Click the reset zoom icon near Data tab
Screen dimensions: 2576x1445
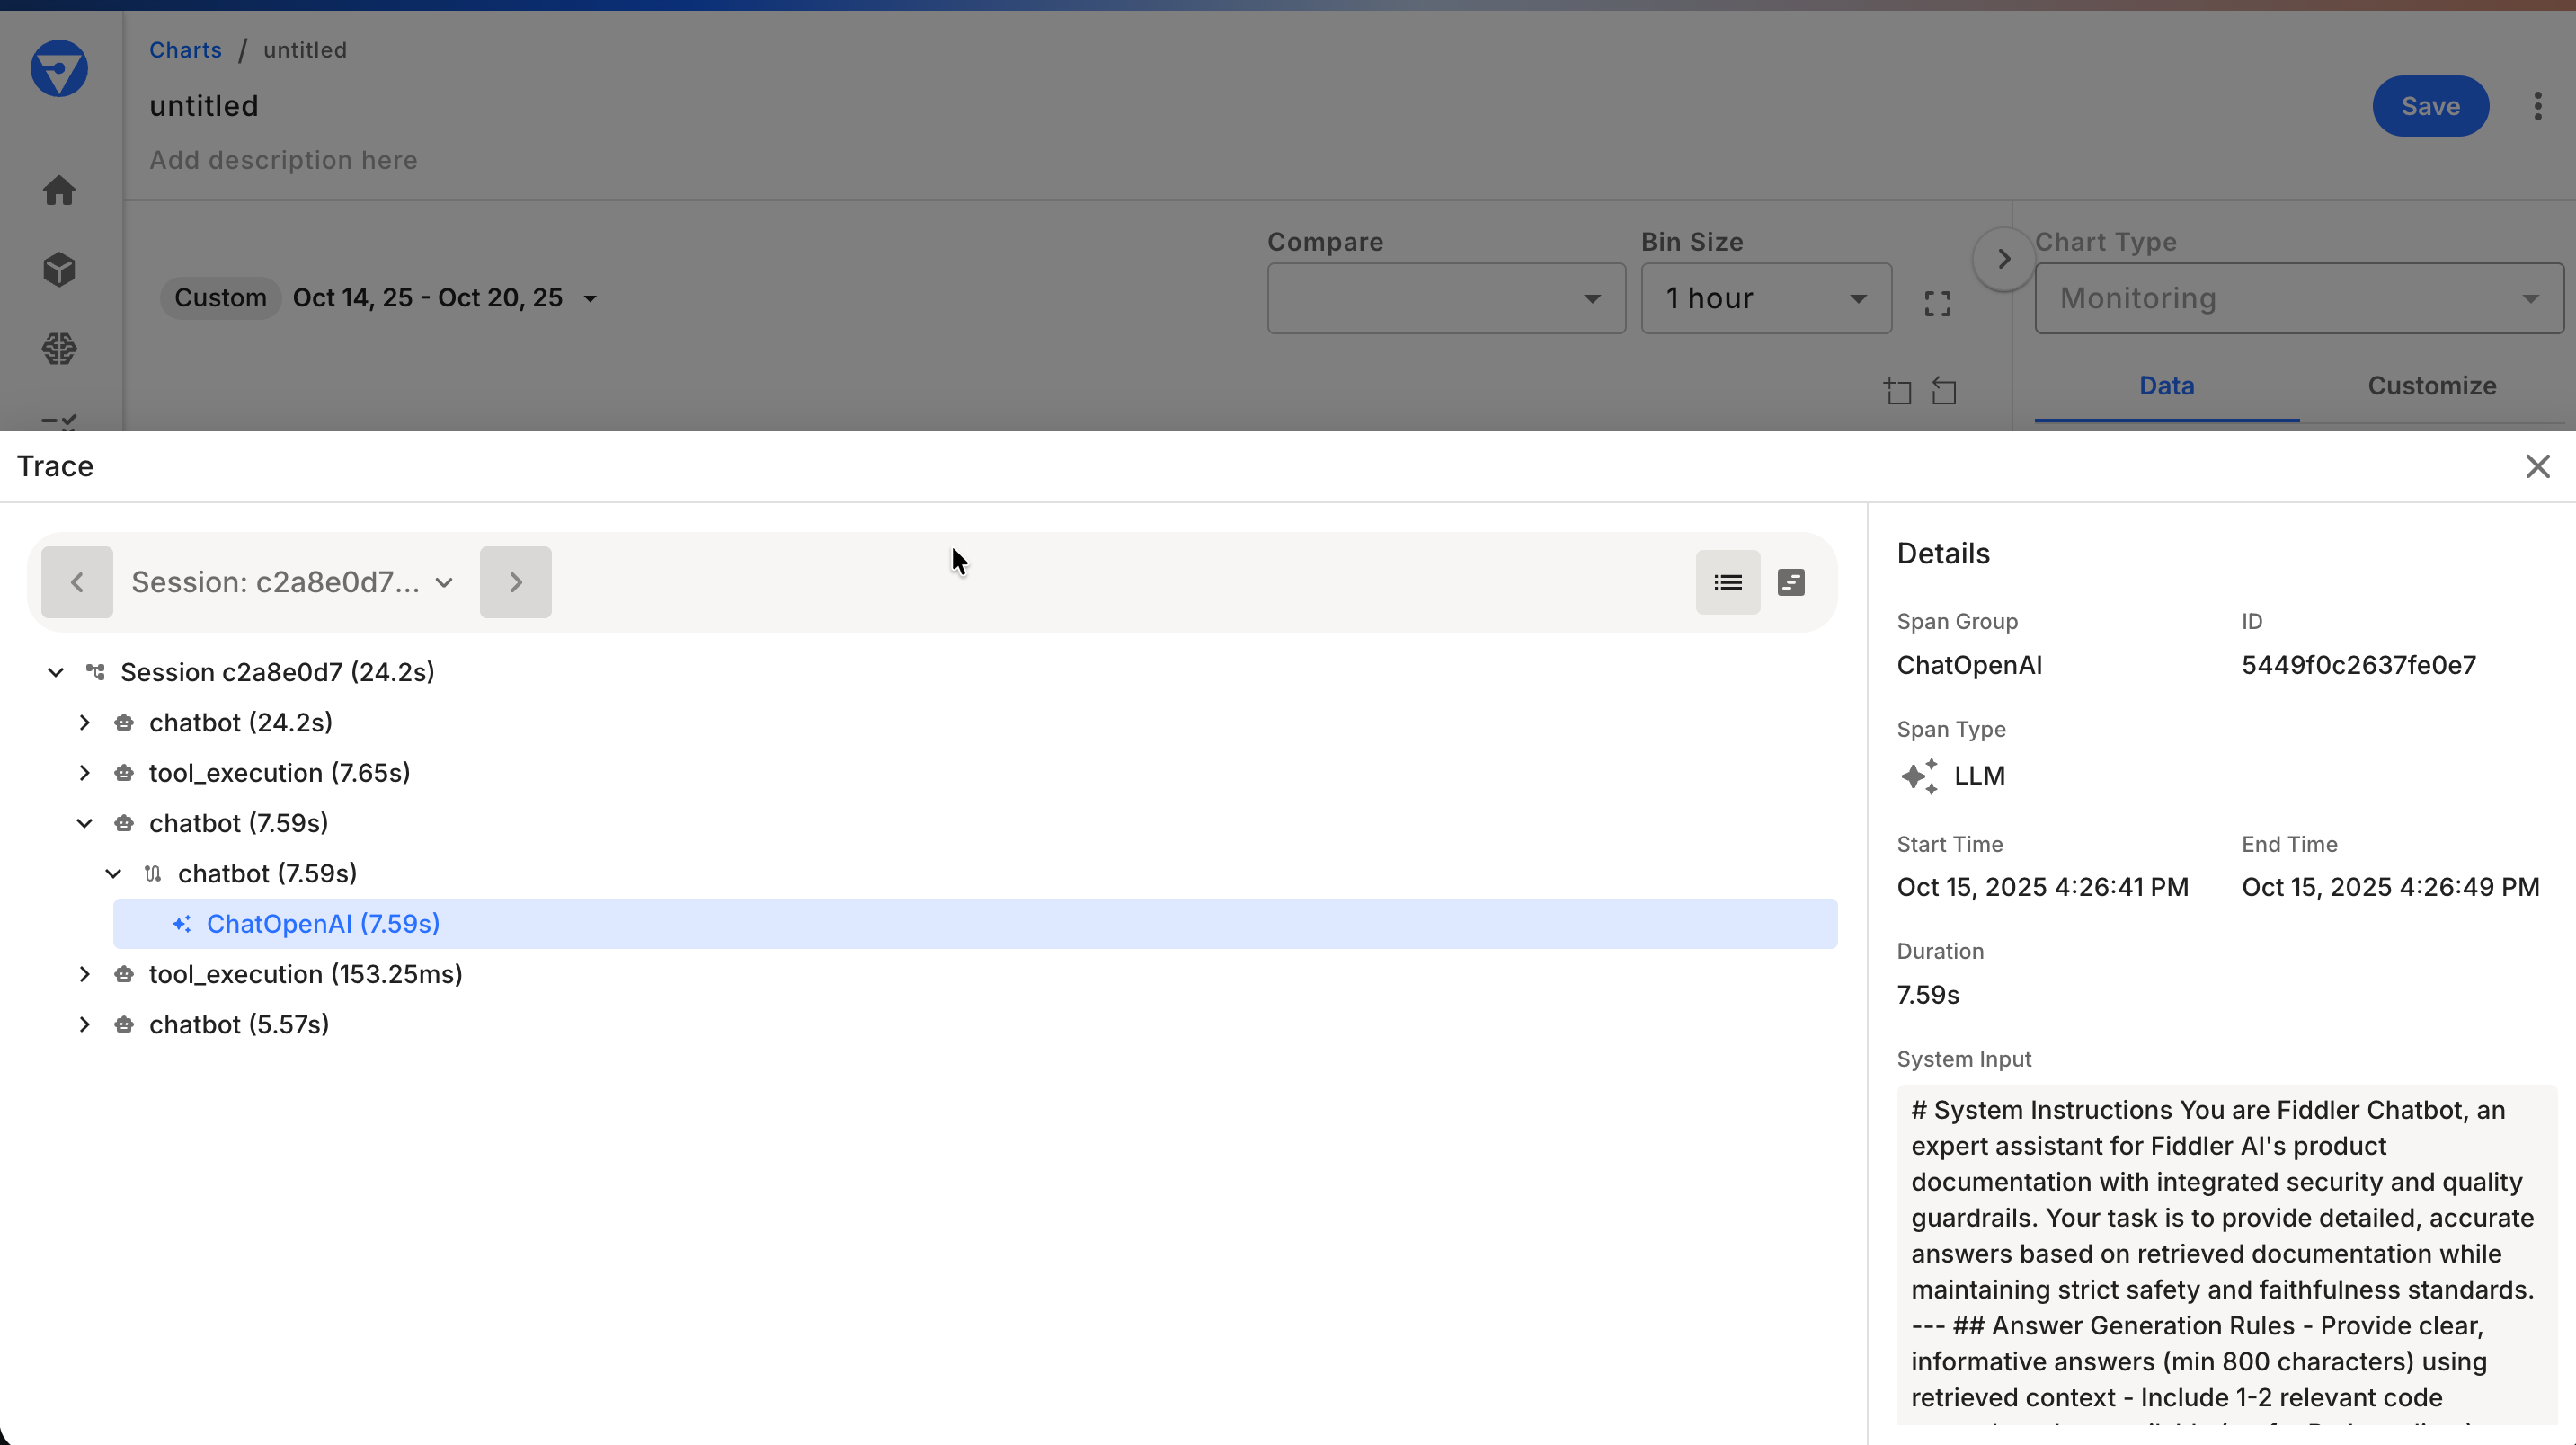point(1944,391)
